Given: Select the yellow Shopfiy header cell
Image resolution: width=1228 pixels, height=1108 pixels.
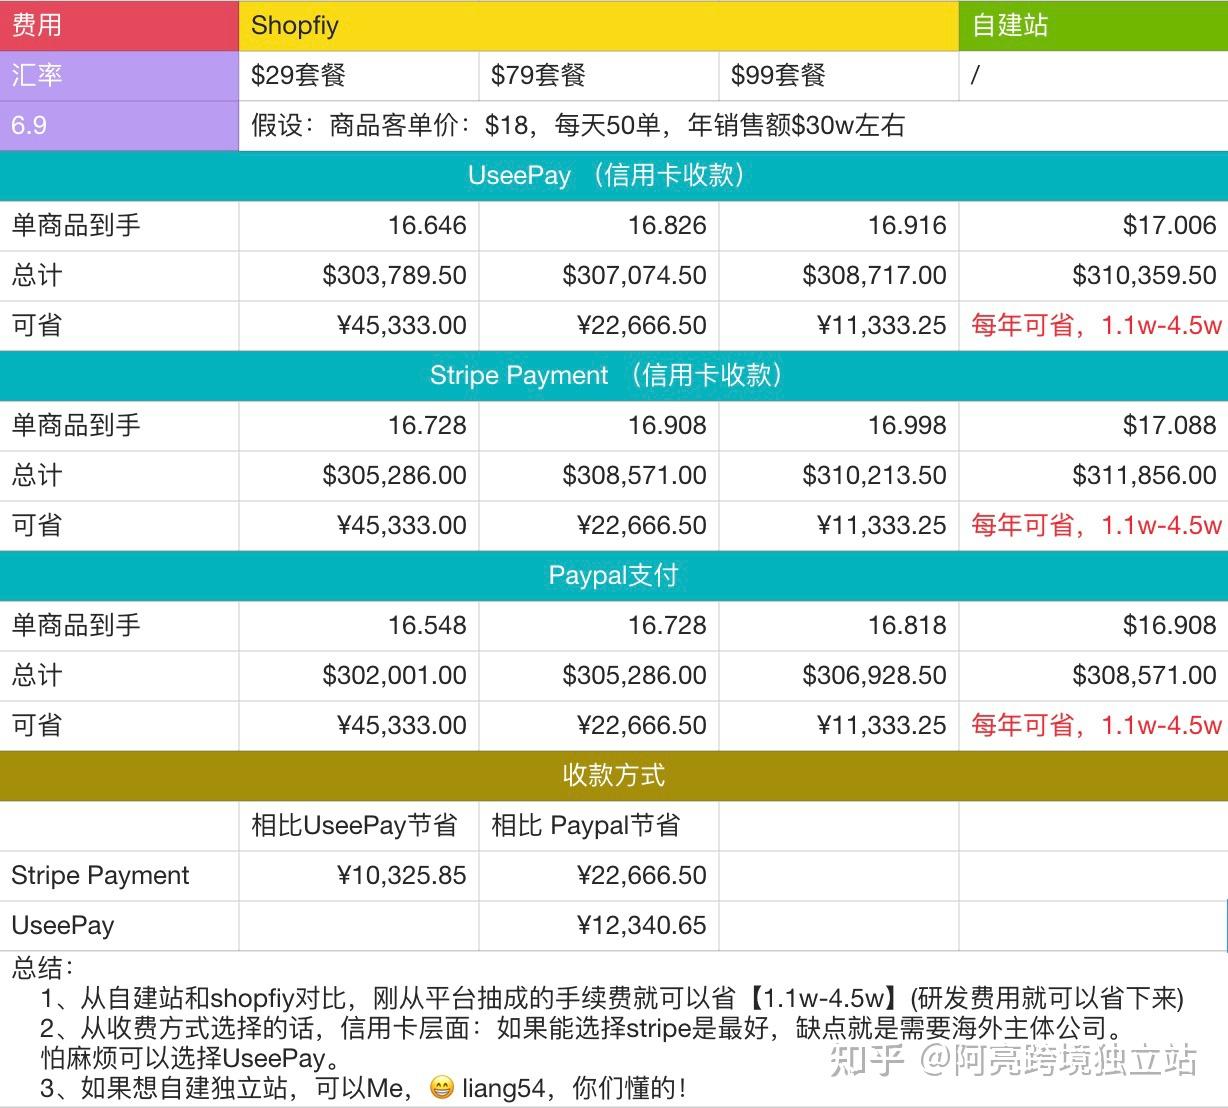Looking at the screenshot, I should coord(599,25).
